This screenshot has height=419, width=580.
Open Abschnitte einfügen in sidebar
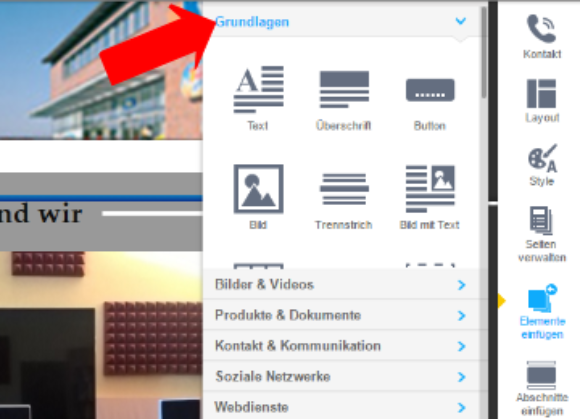point(542,388)
